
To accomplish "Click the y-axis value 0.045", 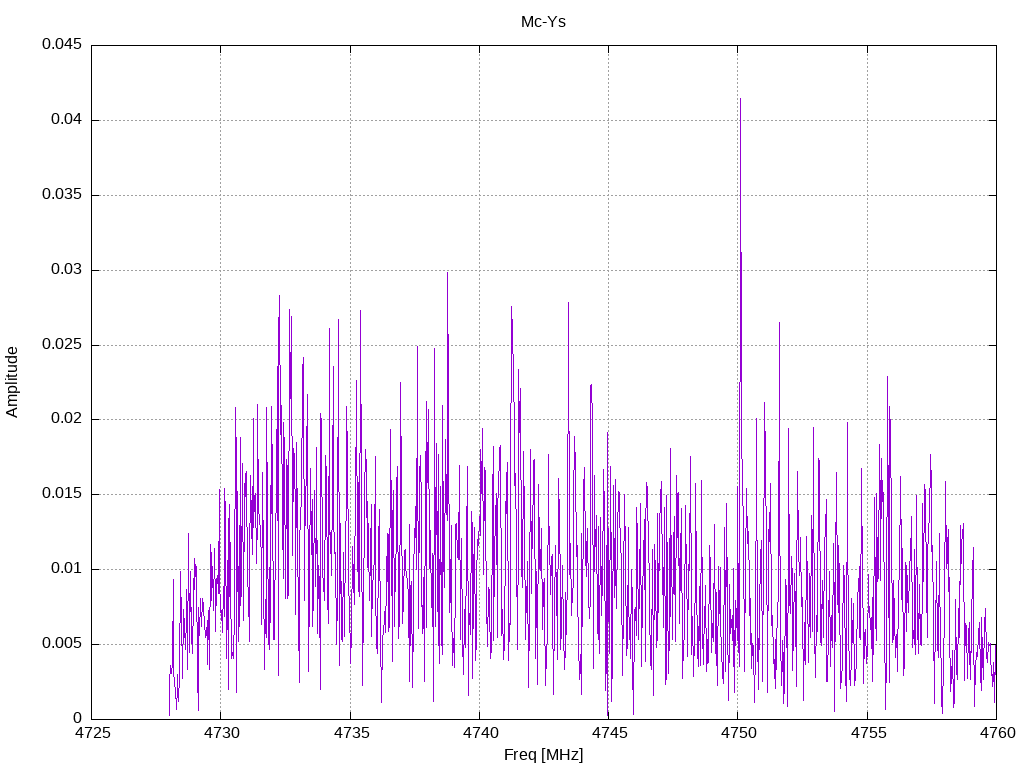I will point(62,44).
